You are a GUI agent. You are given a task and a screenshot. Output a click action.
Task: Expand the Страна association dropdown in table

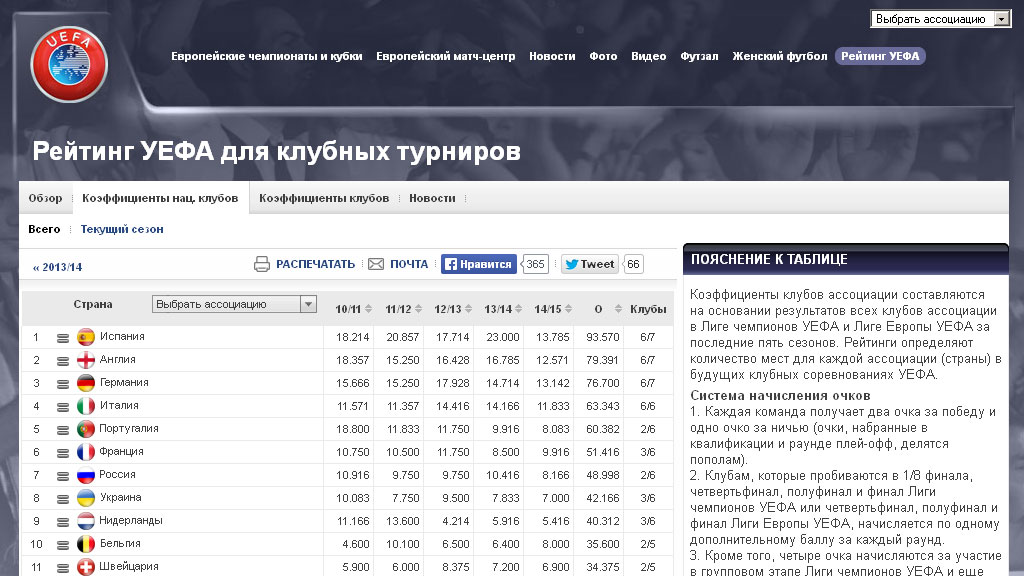234,304
